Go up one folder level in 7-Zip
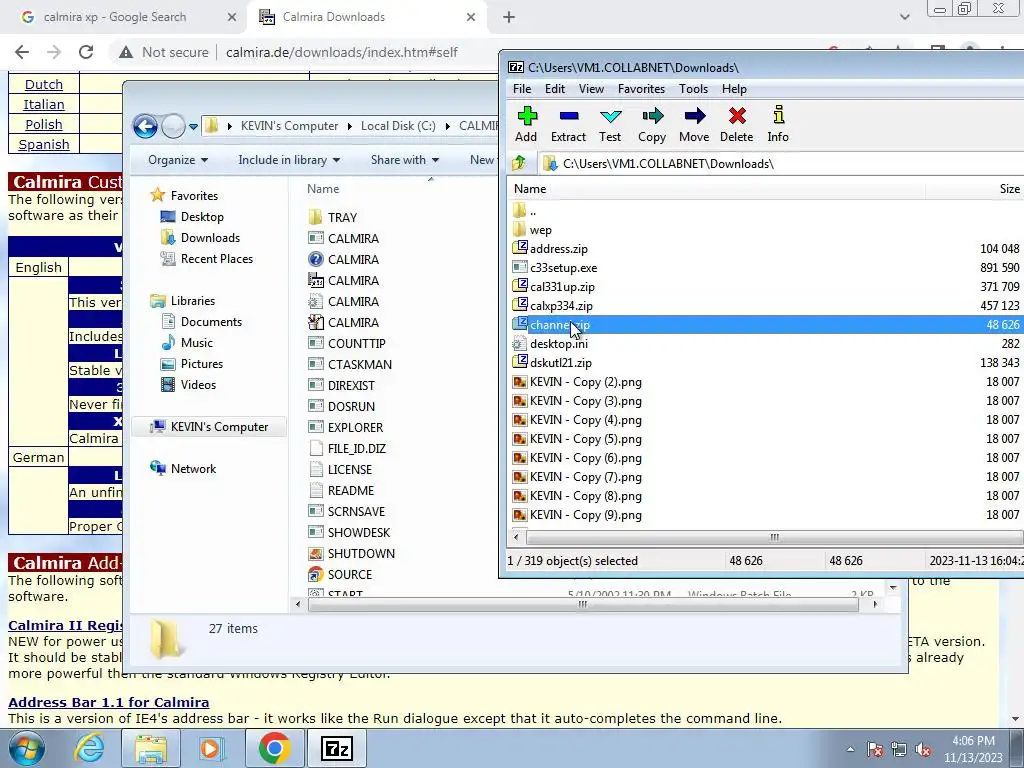The width and height of the screenshot is (1024, 768). tap(519, 163)
